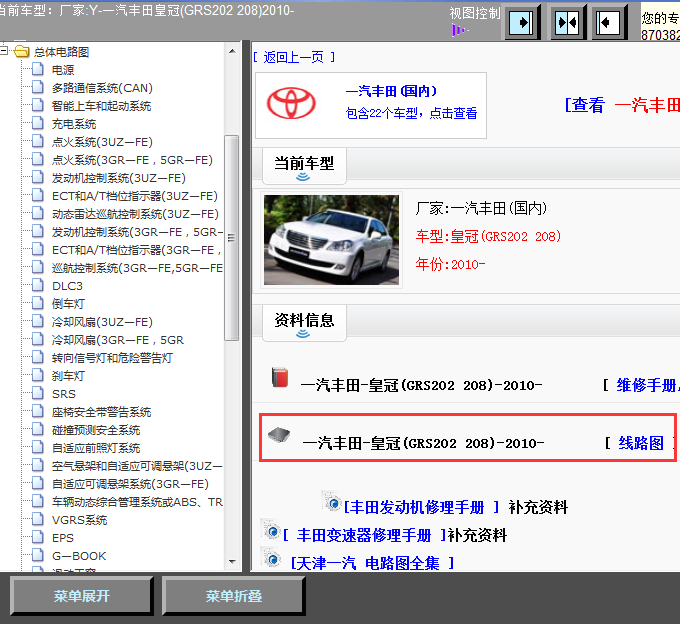Screen dimensions: 680x624
Task: Click the icon before 丰田变速器修理手册
Action: point(271,529)
